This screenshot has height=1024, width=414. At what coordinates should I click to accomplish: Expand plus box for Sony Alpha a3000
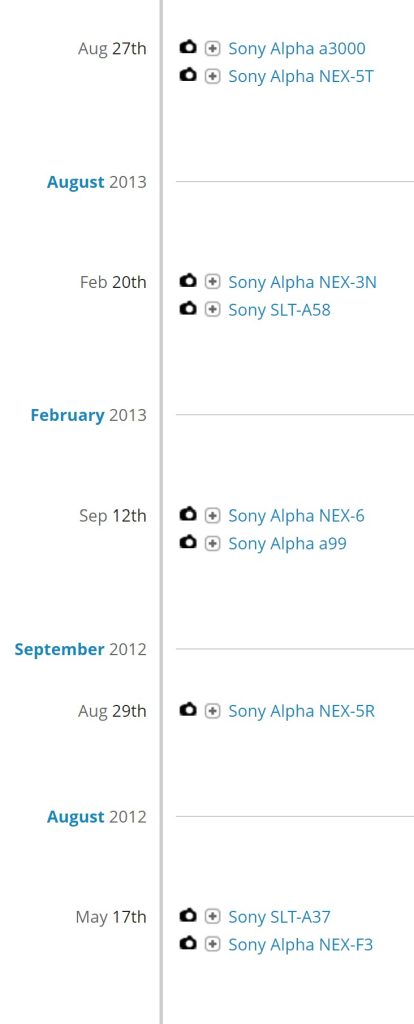[x=212, y=48]
